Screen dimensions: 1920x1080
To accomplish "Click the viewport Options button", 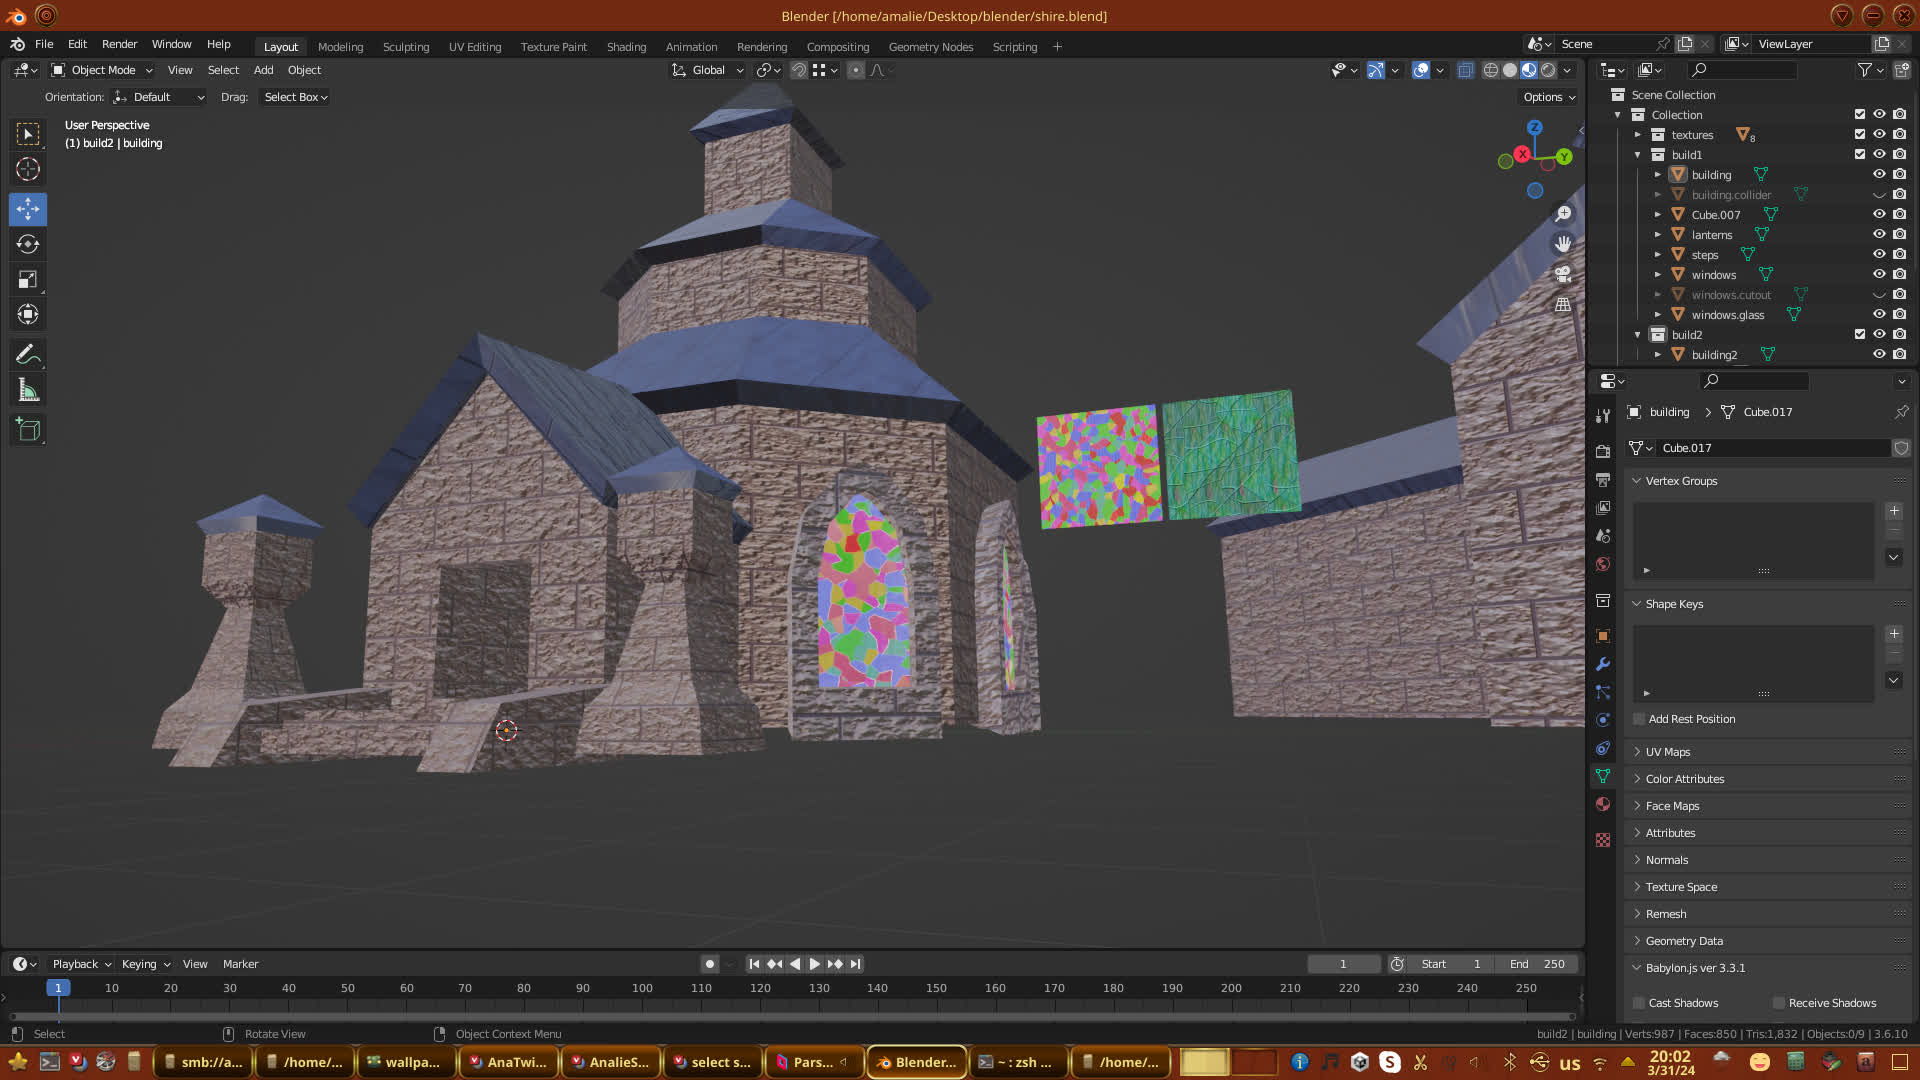I will (x=1549, y=97).
